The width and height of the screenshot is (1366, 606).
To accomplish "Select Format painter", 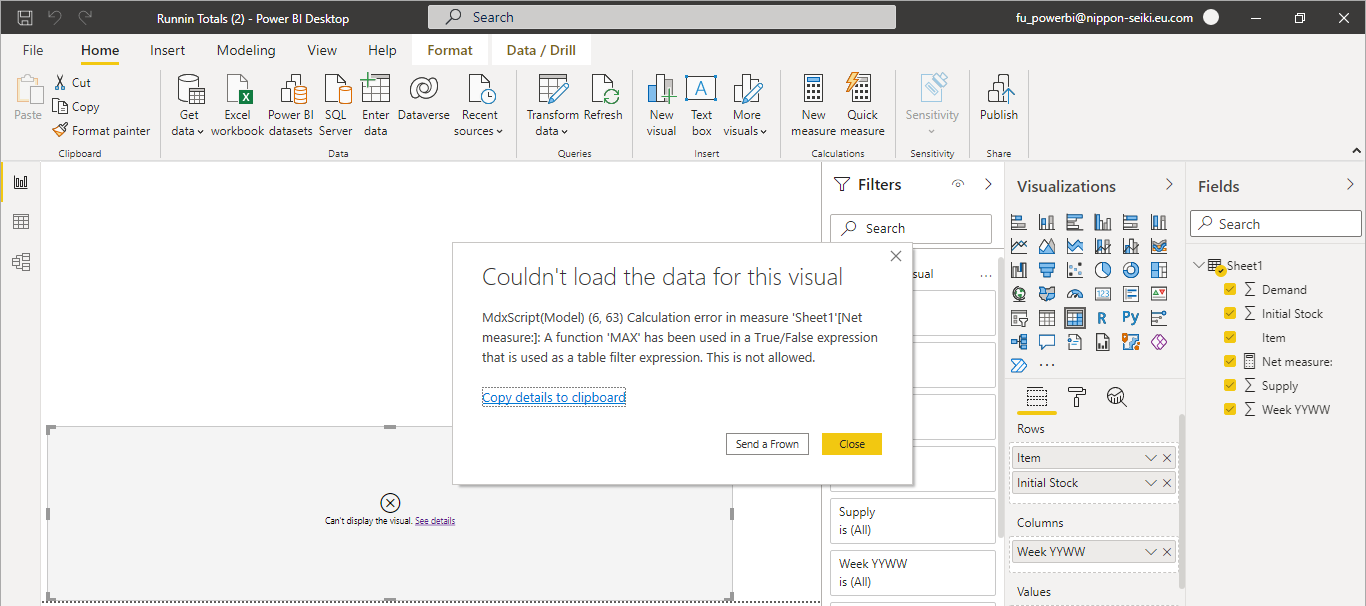I will pyautogui.click(x=101, y=131).
